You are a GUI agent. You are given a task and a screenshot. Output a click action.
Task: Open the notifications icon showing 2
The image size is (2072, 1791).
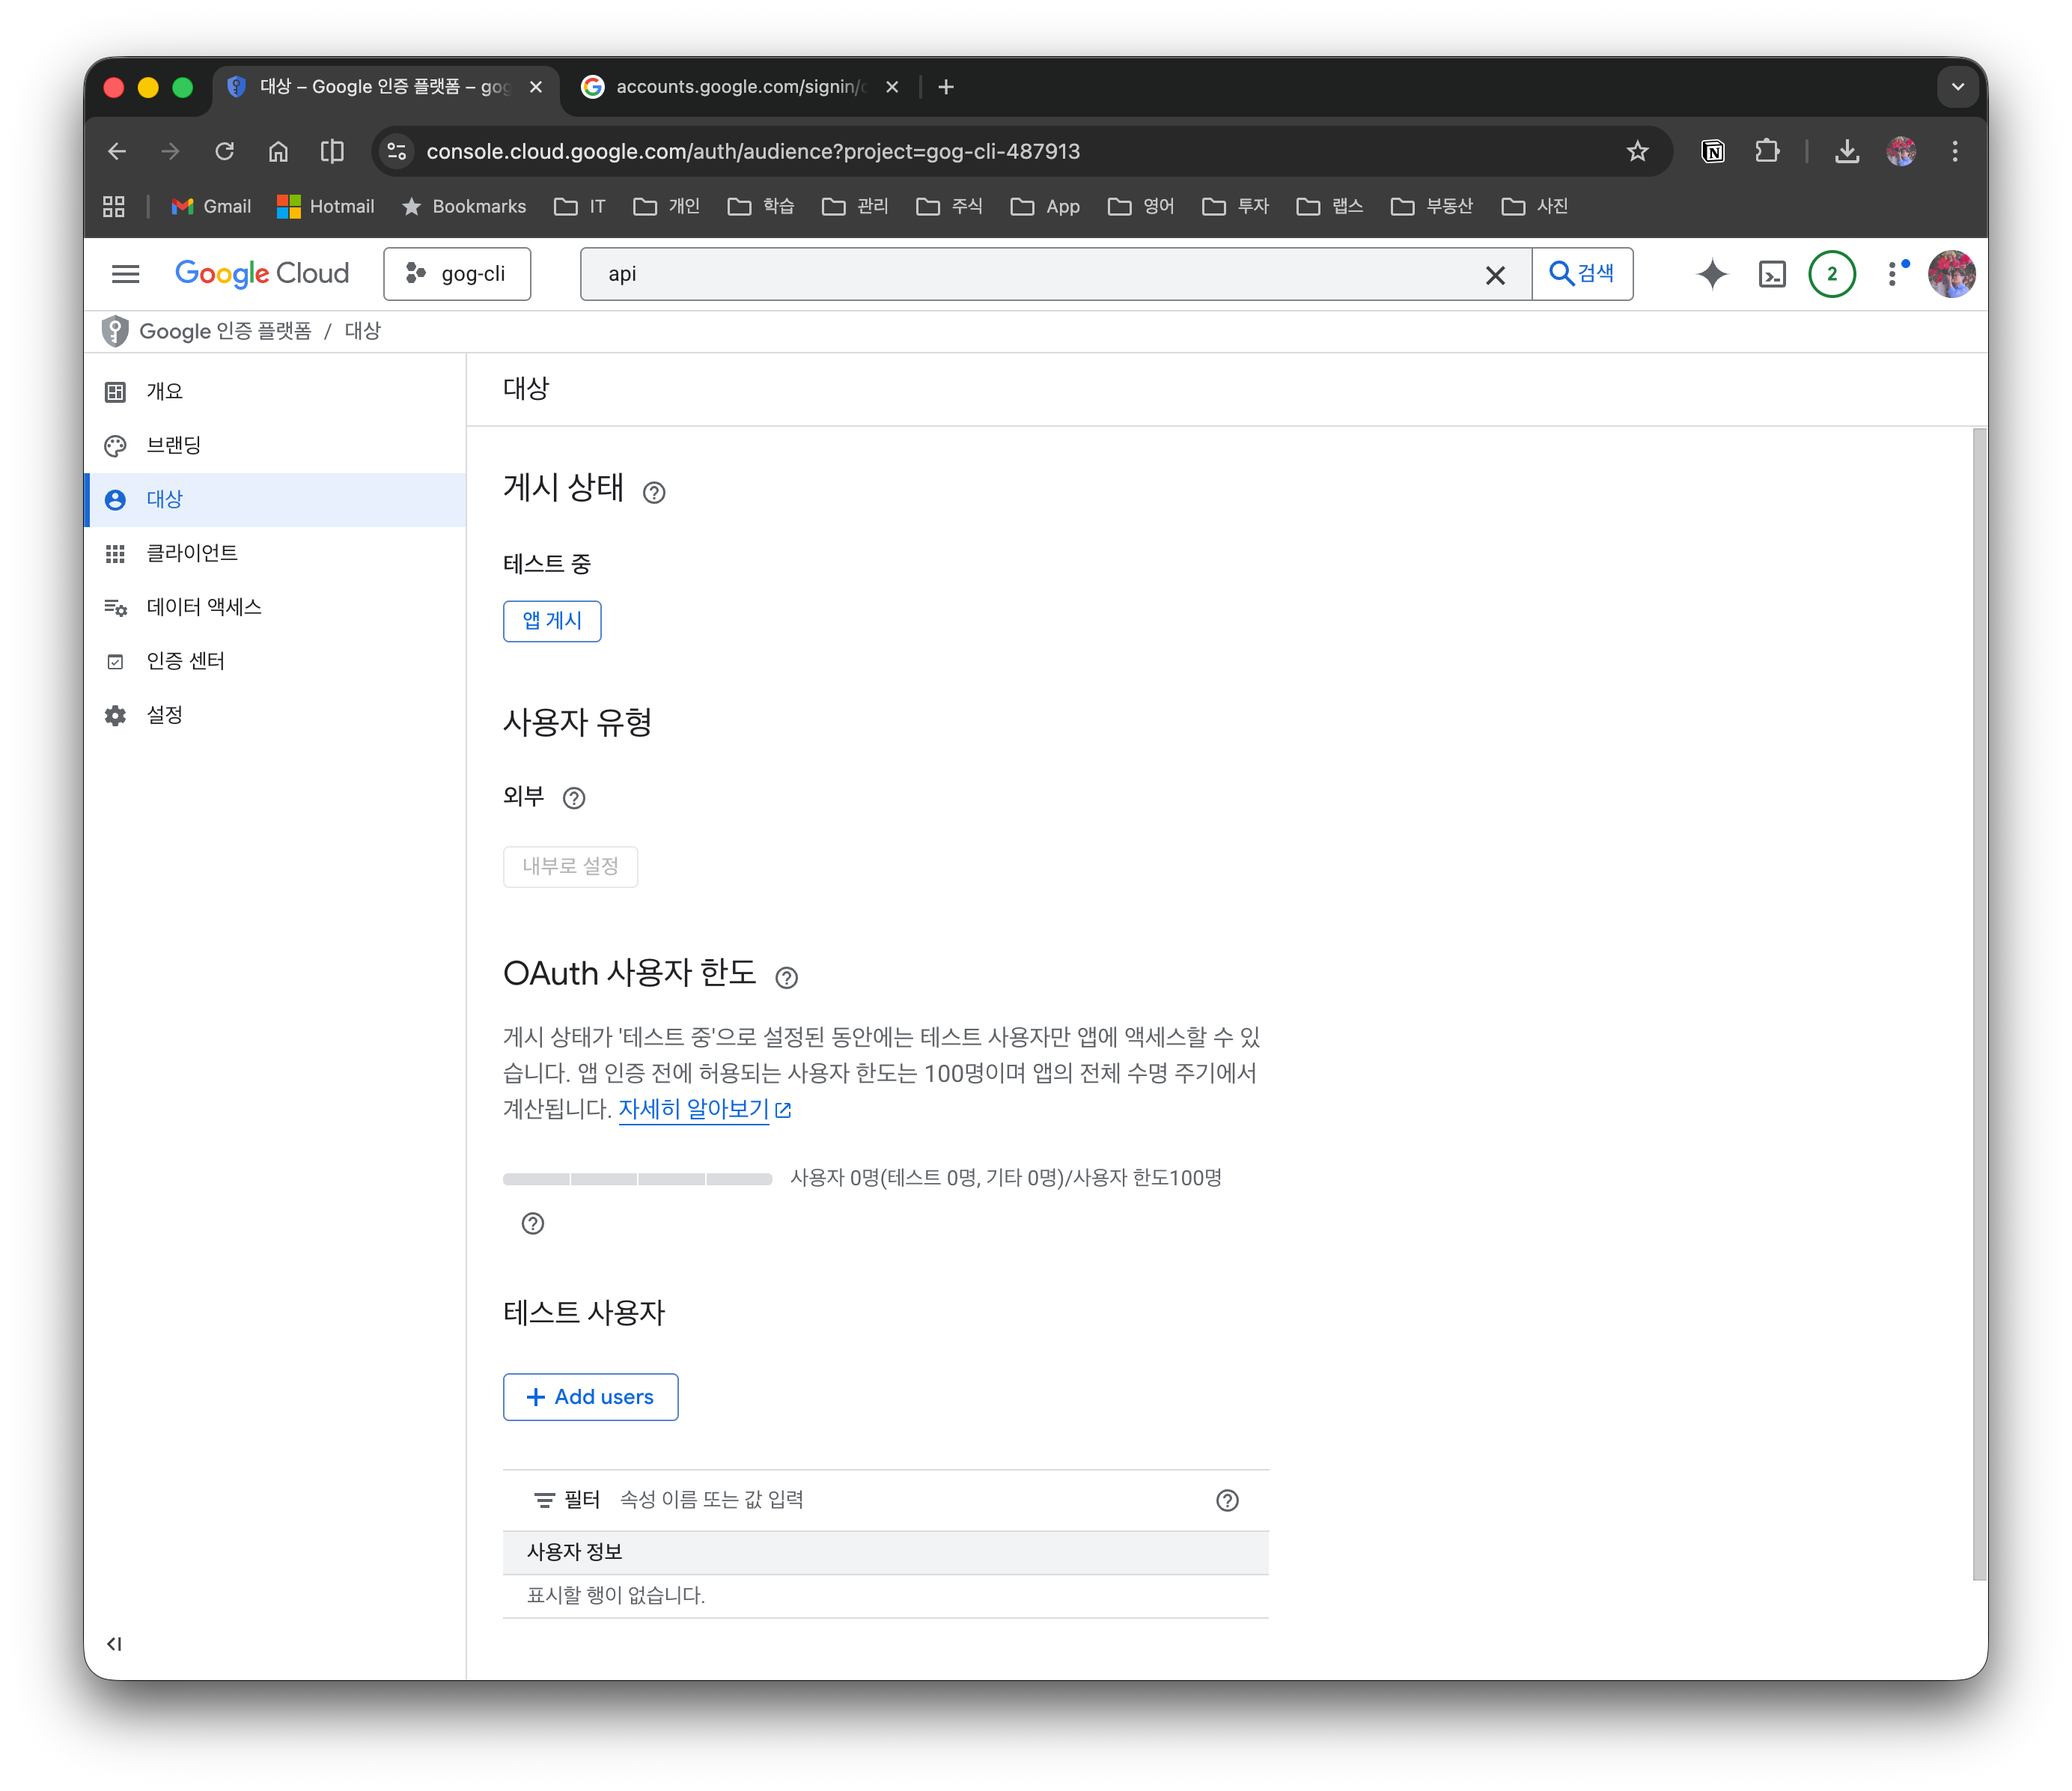pyautogui.click(x=1833, y=274)
